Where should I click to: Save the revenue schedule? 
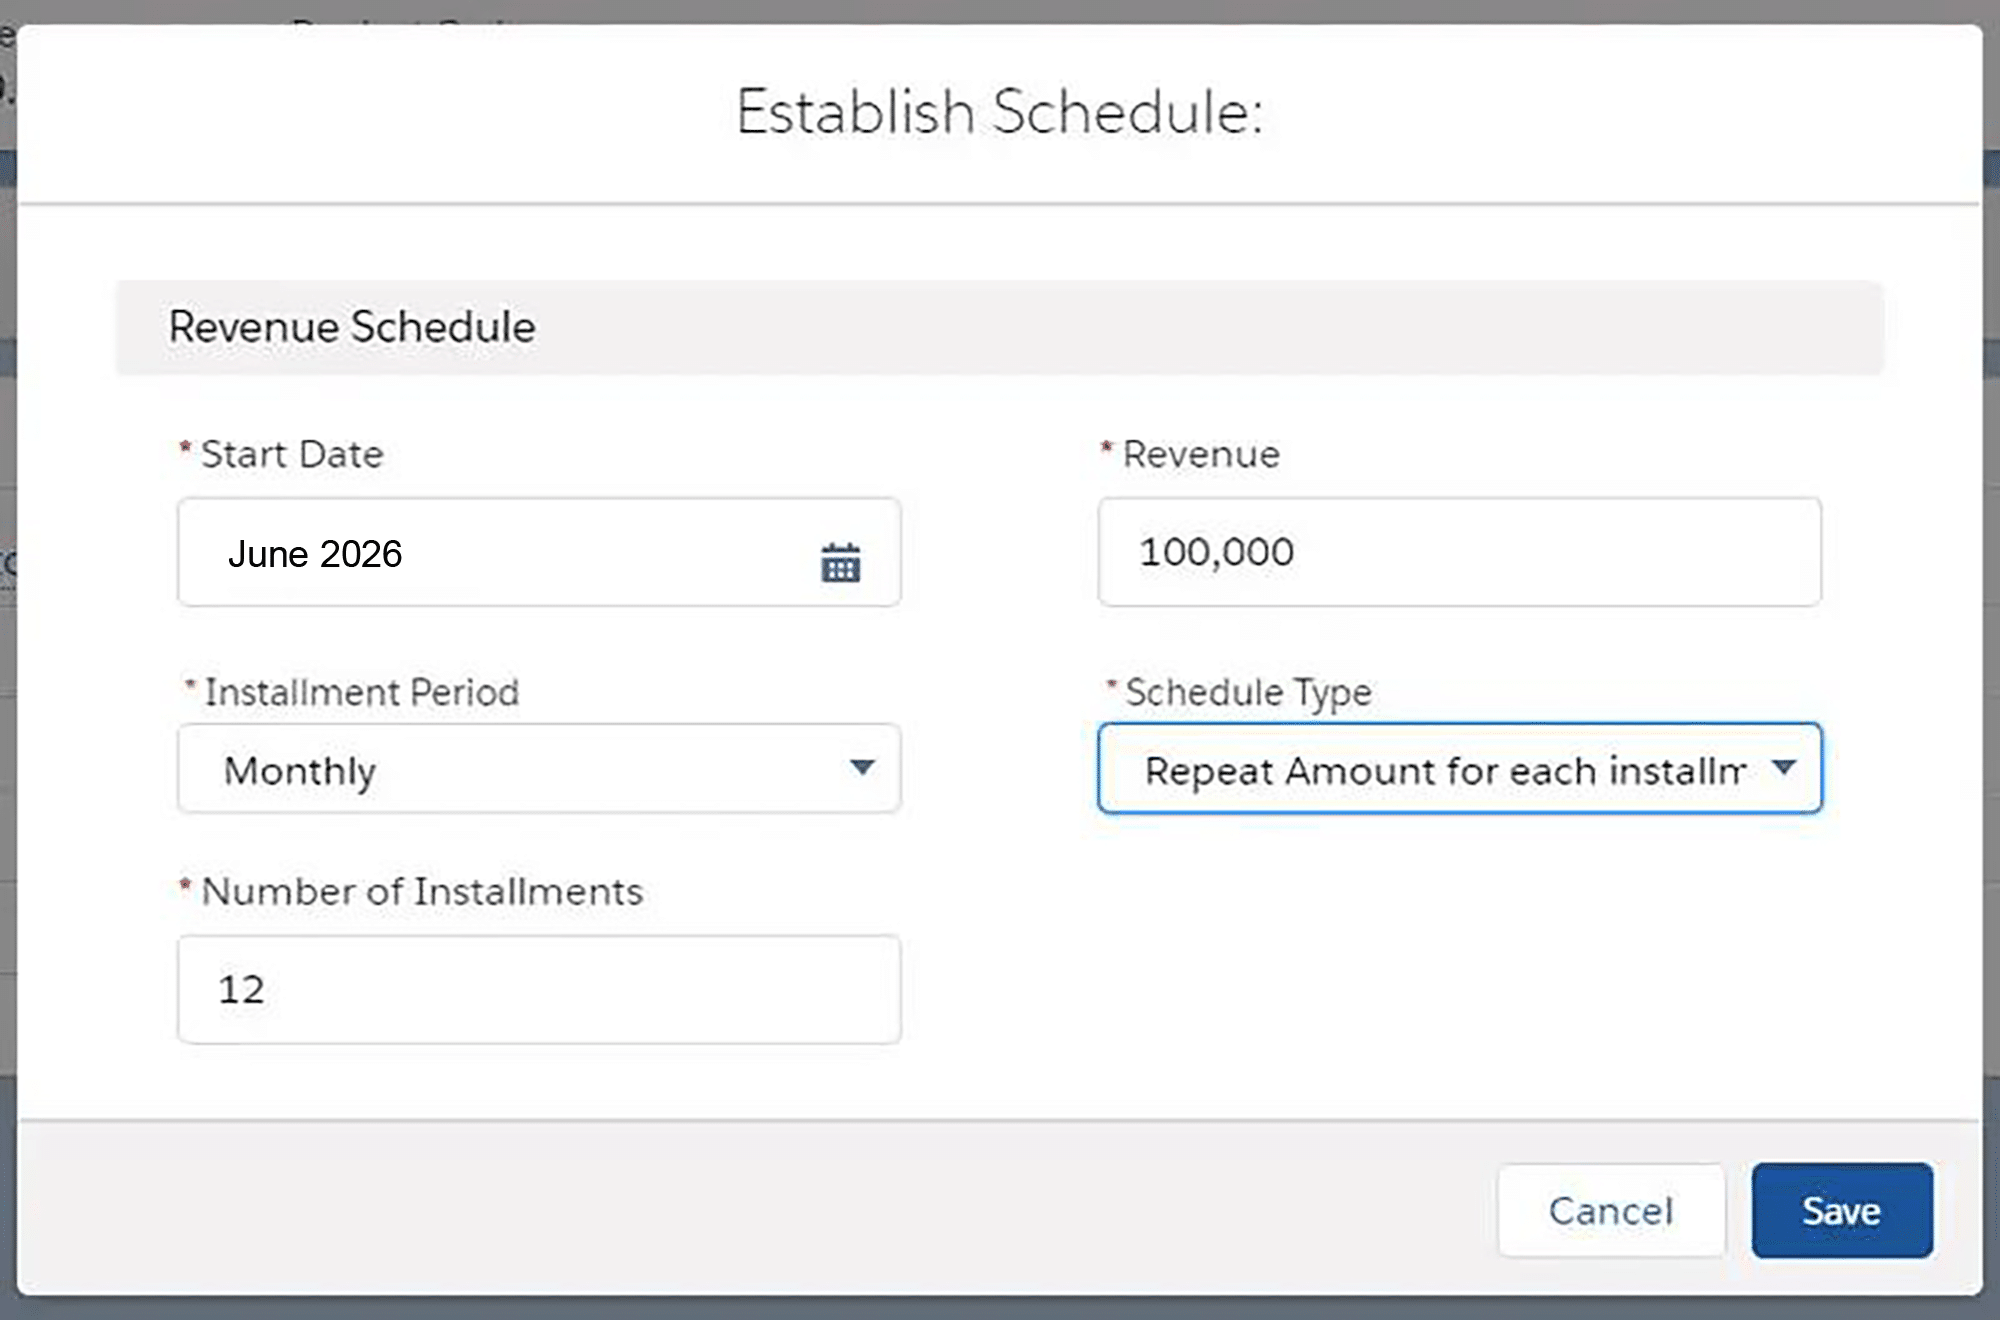[1841, 1210]
